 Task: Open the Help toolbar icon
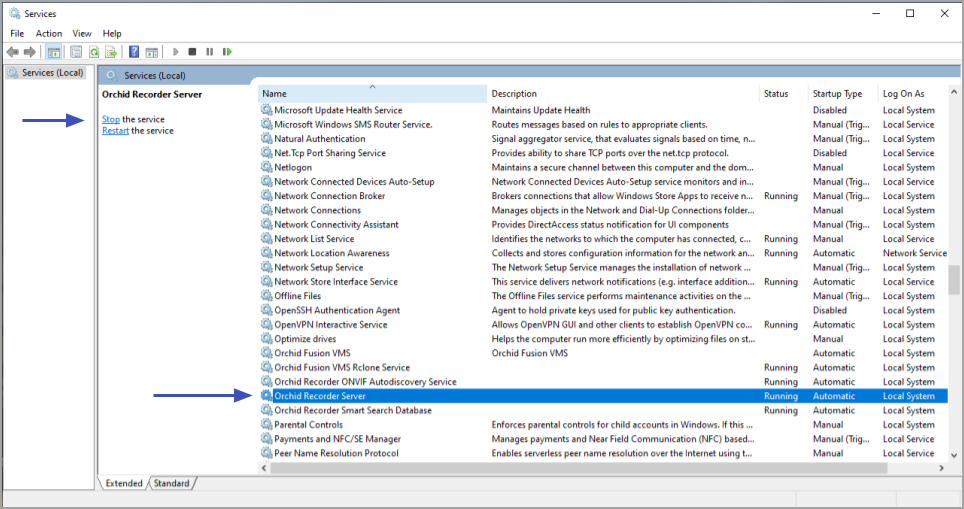pos(134,52)
